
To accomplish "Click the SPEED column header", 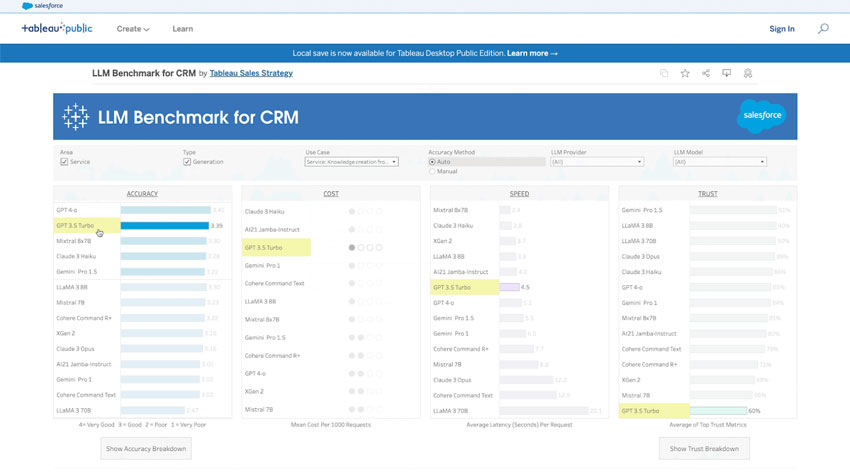I will (519, 194).
